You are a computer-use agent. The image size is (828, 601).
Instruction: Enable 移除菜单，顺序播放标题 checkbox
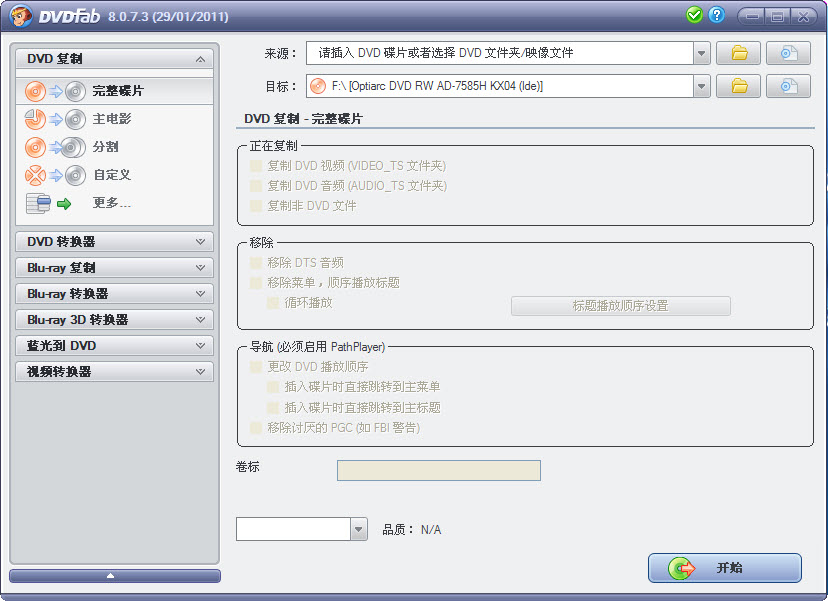[256, 283]
